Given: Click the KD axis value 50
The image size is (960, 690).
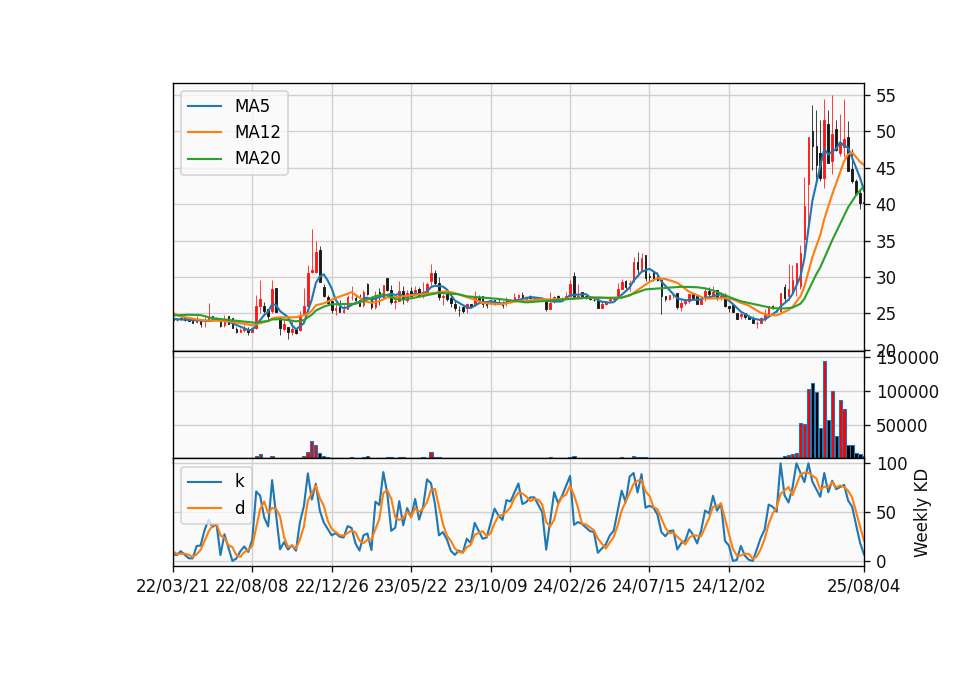Looking at the screenshot, I should [886, 513].
